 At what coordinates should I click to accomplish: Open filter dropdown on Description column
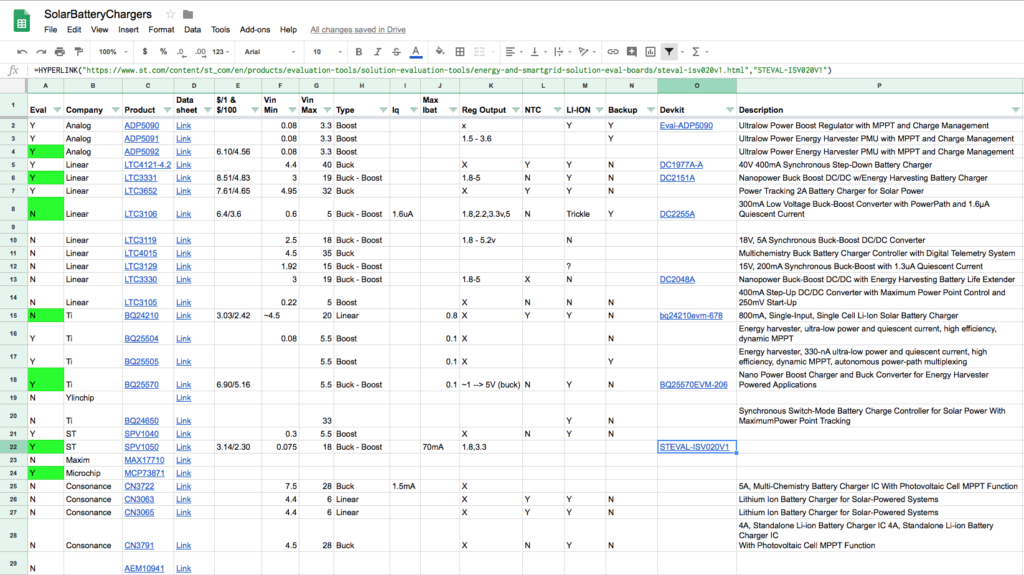click(1016, 110)
